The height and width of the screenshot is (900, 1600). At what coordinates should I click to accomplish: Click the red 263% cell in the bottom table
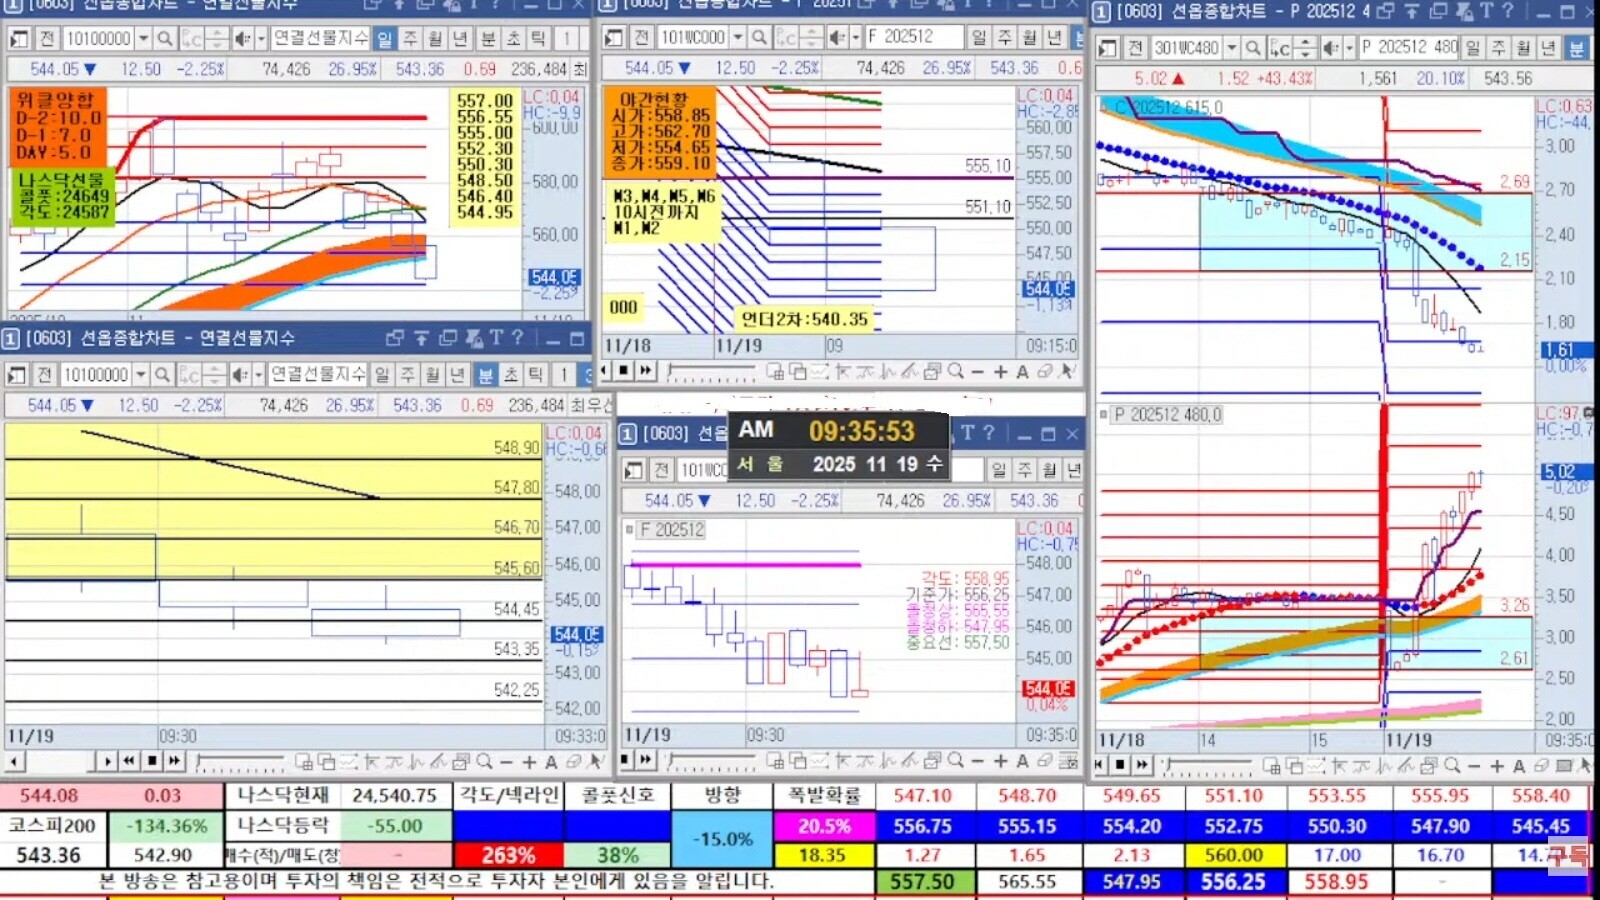[508, 856]
